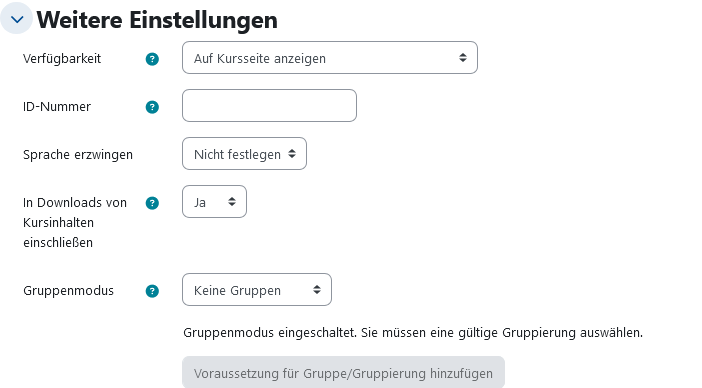Open help for Verfügbarkeit
This screenshot has width=702, height=388.
point(152,59)
